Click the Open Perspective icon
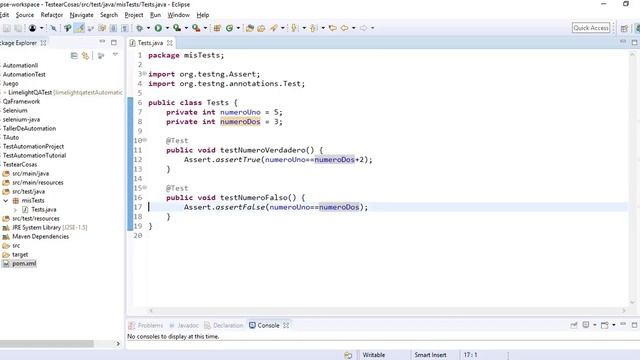 (x=624, y=28)
